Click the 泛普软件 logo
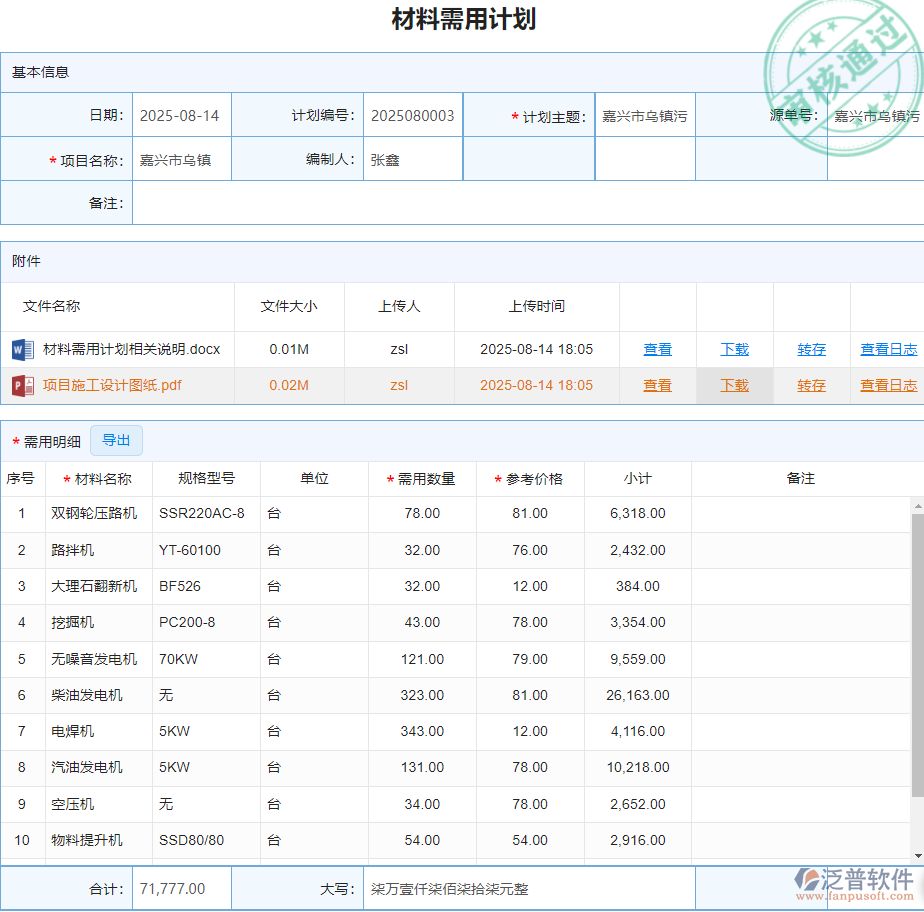This screenshot has height=912, width=924. click(854, 884)
